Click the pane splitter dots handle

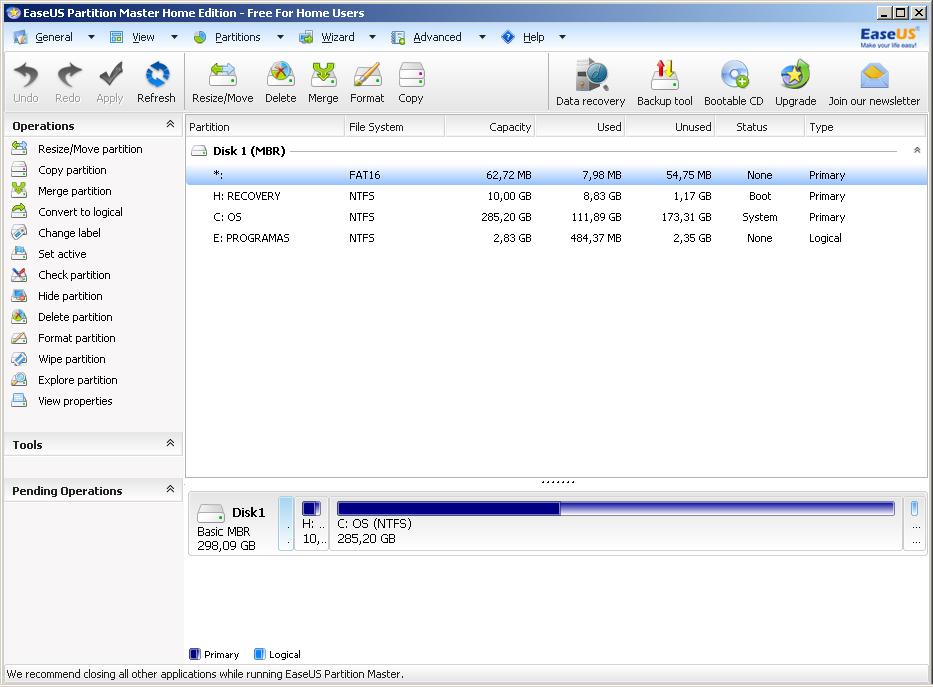coord(558,482)
